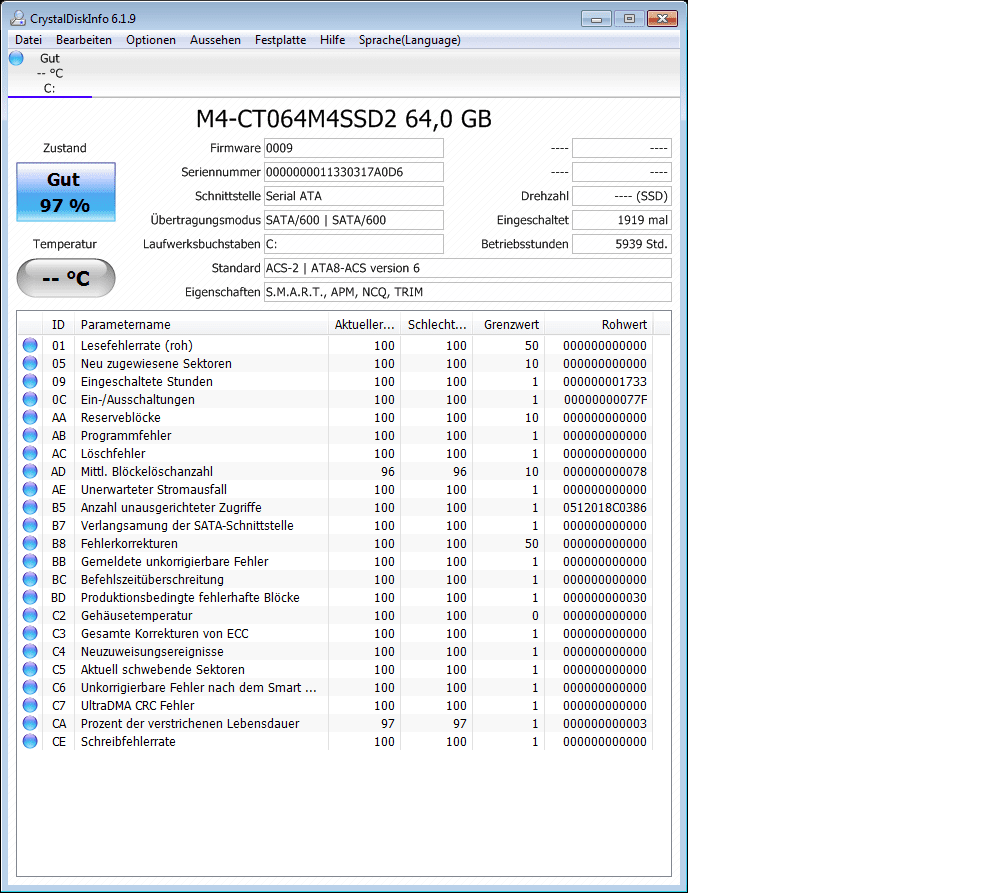This screenshot has width=1008, height=893.
Task: Click raw value 0512018C0386
Action: pyautogui.click(x=605, y=507)
